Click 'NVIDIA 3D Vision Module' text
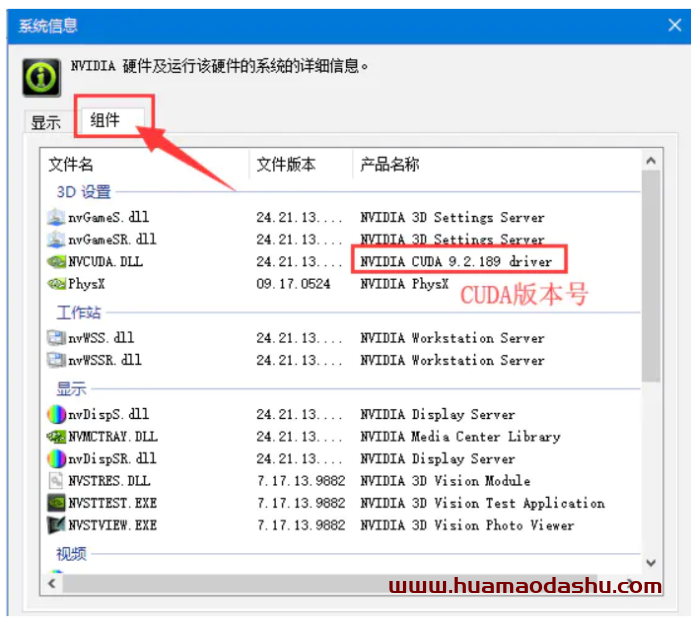The image size is (692, 623). coord(445,480)
